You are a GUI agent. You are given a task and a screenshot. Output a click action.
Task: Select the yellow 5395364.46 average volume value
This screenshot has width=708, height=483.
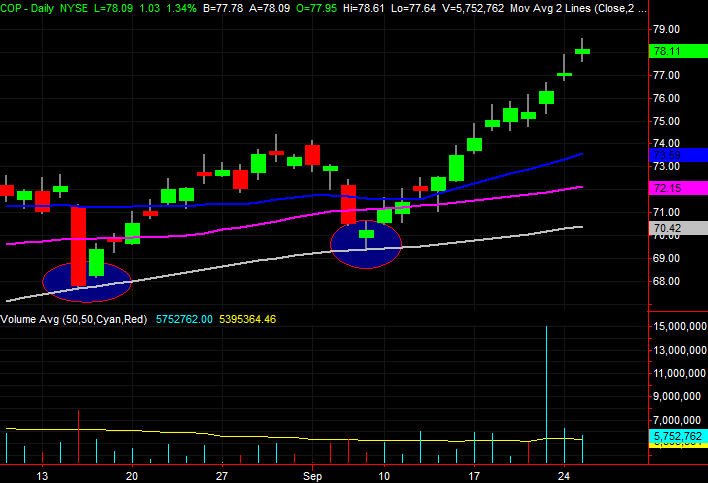coord(243,319)
